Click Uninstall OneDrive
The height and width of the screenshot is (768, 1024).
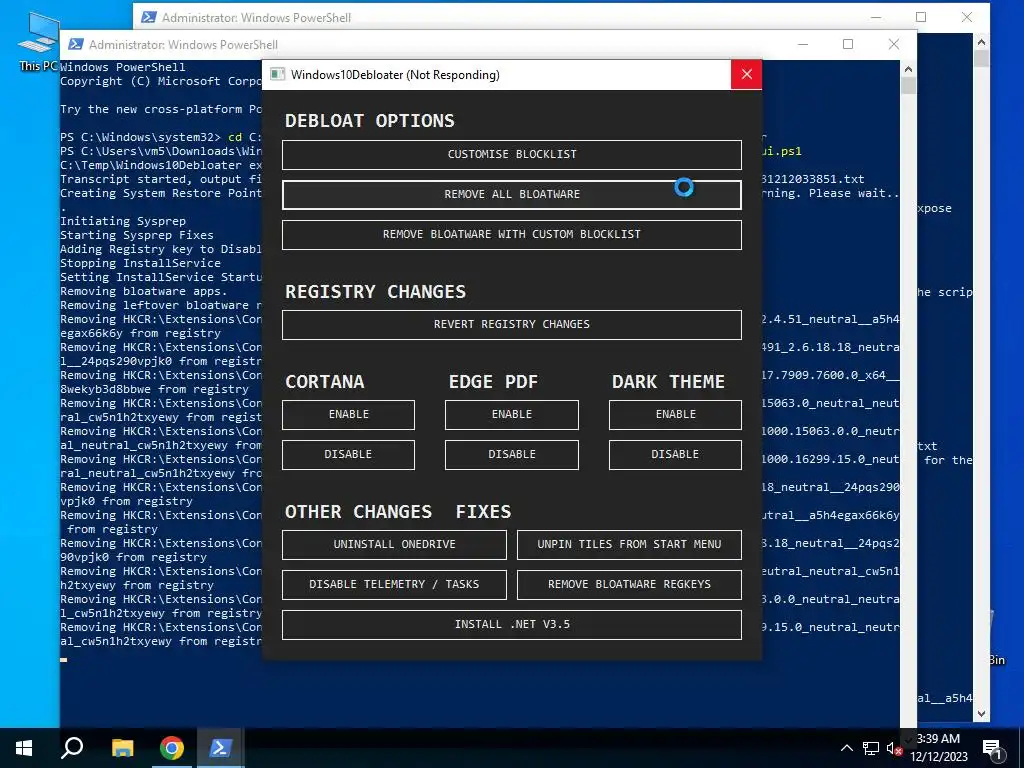394,545
